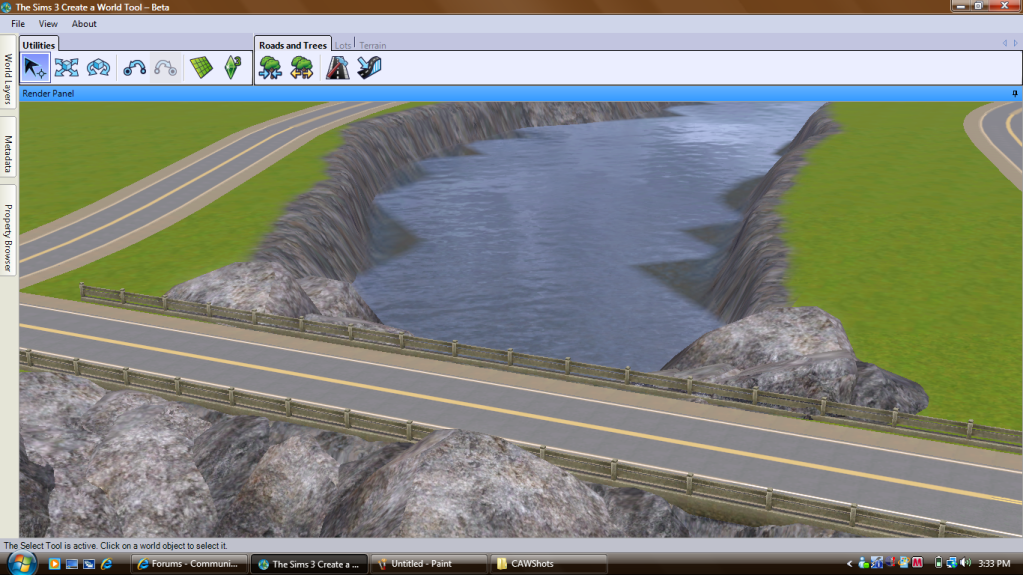Click the network connection tray icon
1023x575 pixels.
[x=952, y=563]
